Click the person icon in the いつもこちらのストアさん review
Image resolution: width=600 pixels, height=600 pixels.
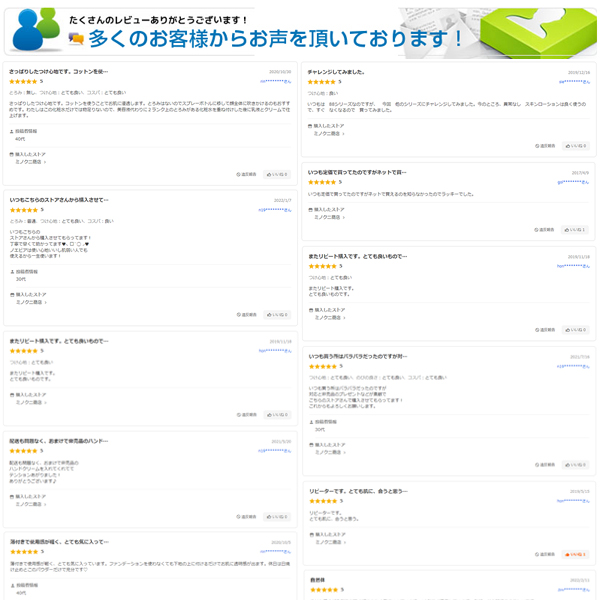click(11, 271)
